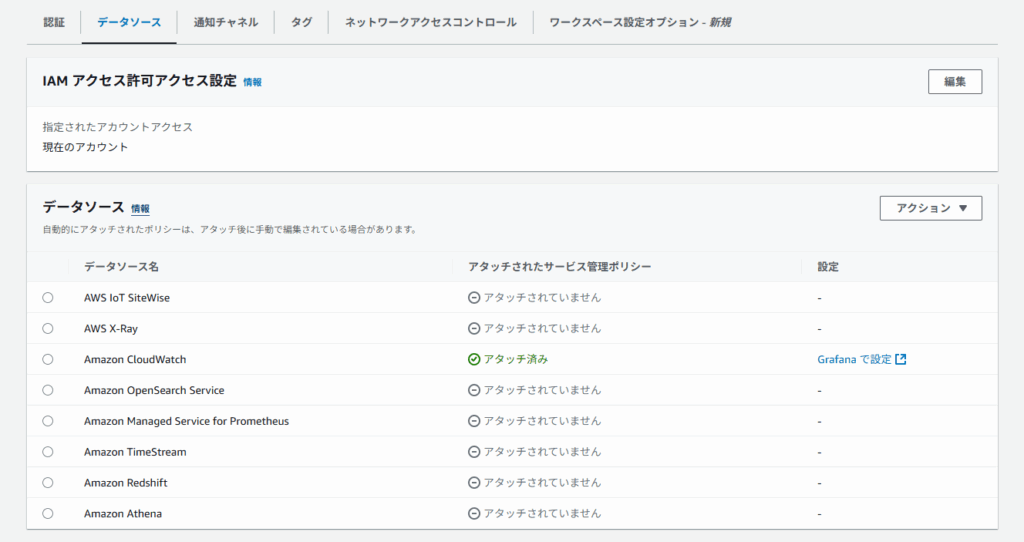Click the Amazon Redshift data source name
Viewport: 1024px width, 542px height.
coord(126,483)
